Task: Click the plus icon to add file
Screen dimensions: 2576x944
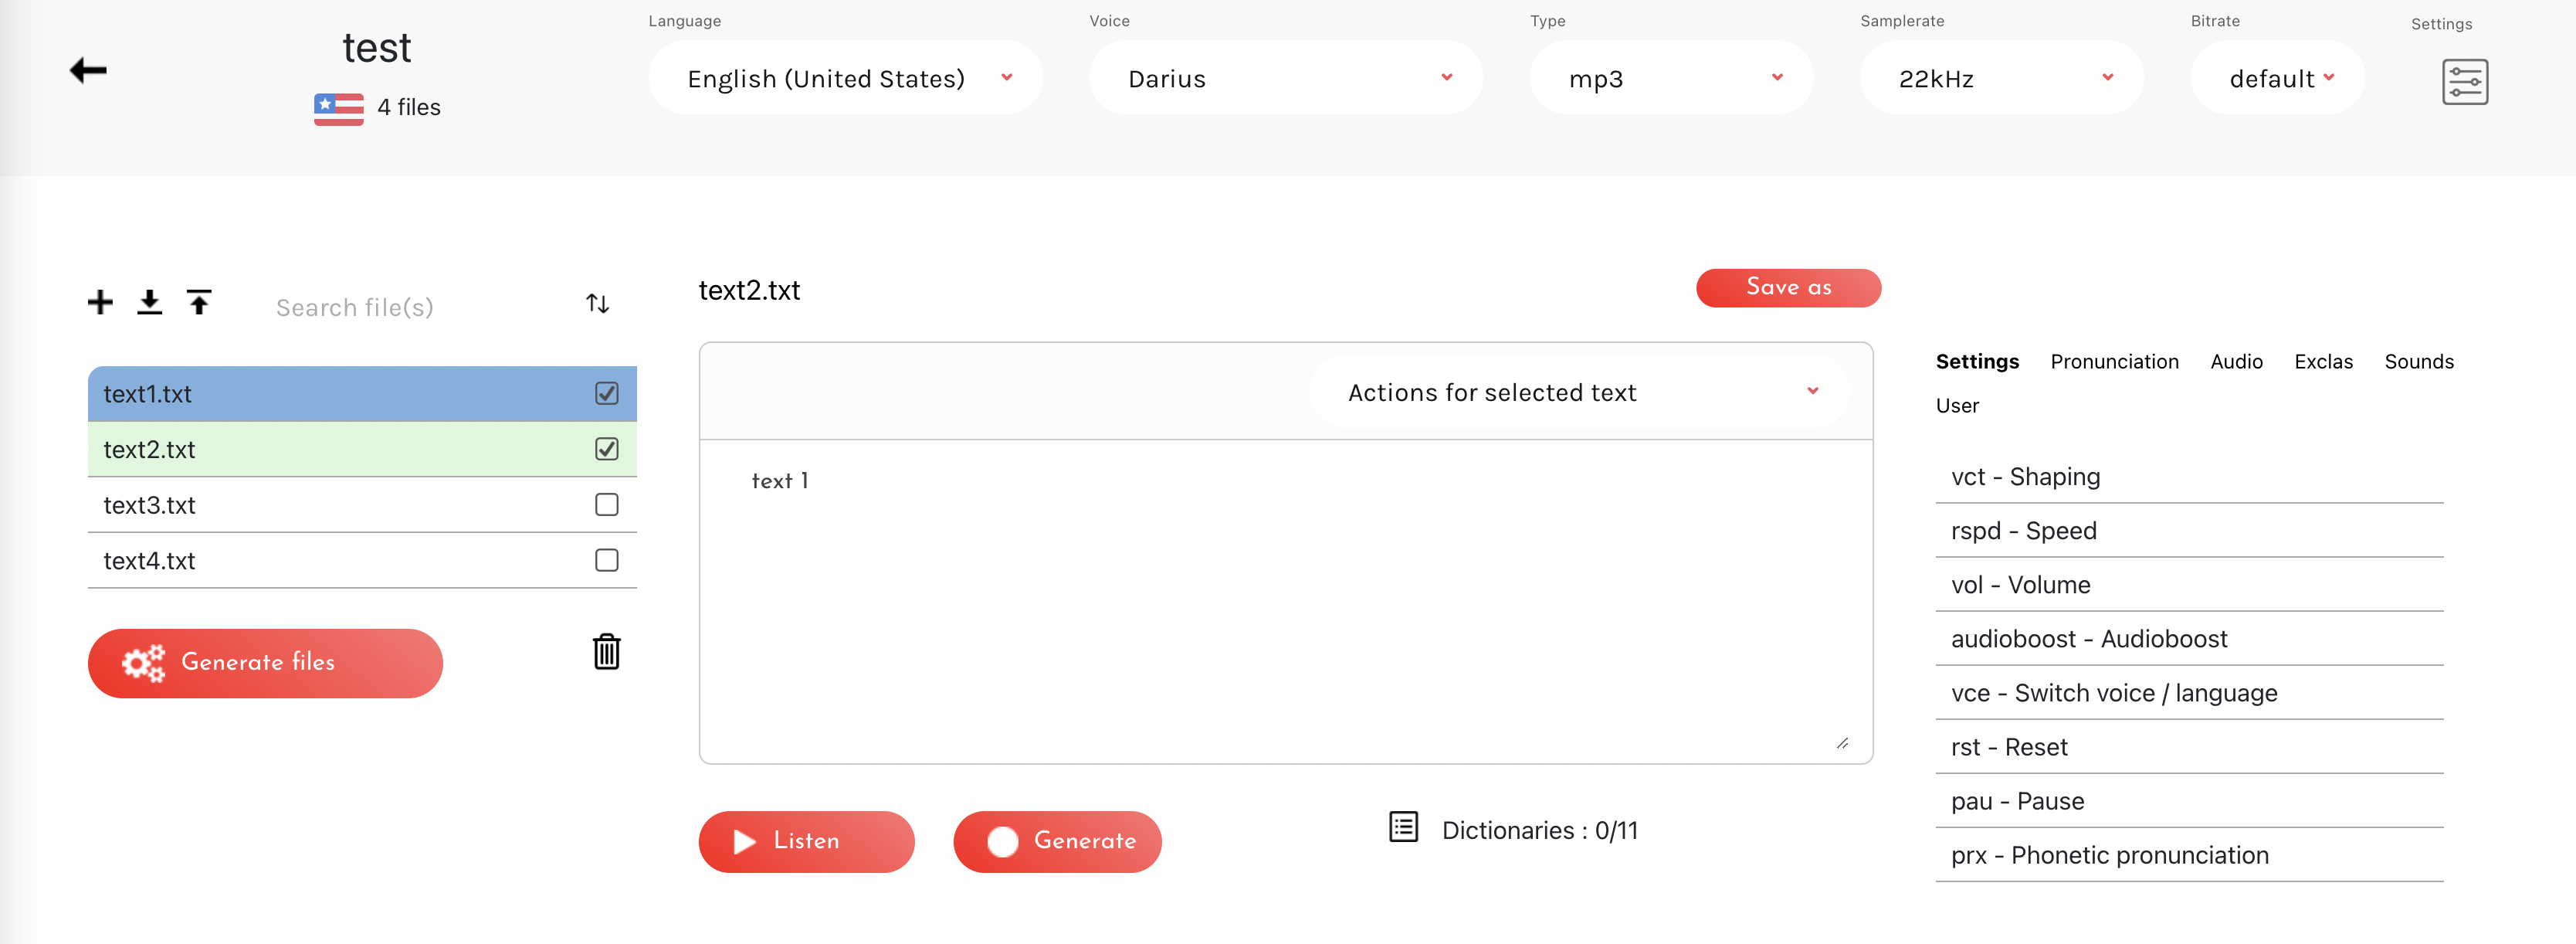Action: 100,302
